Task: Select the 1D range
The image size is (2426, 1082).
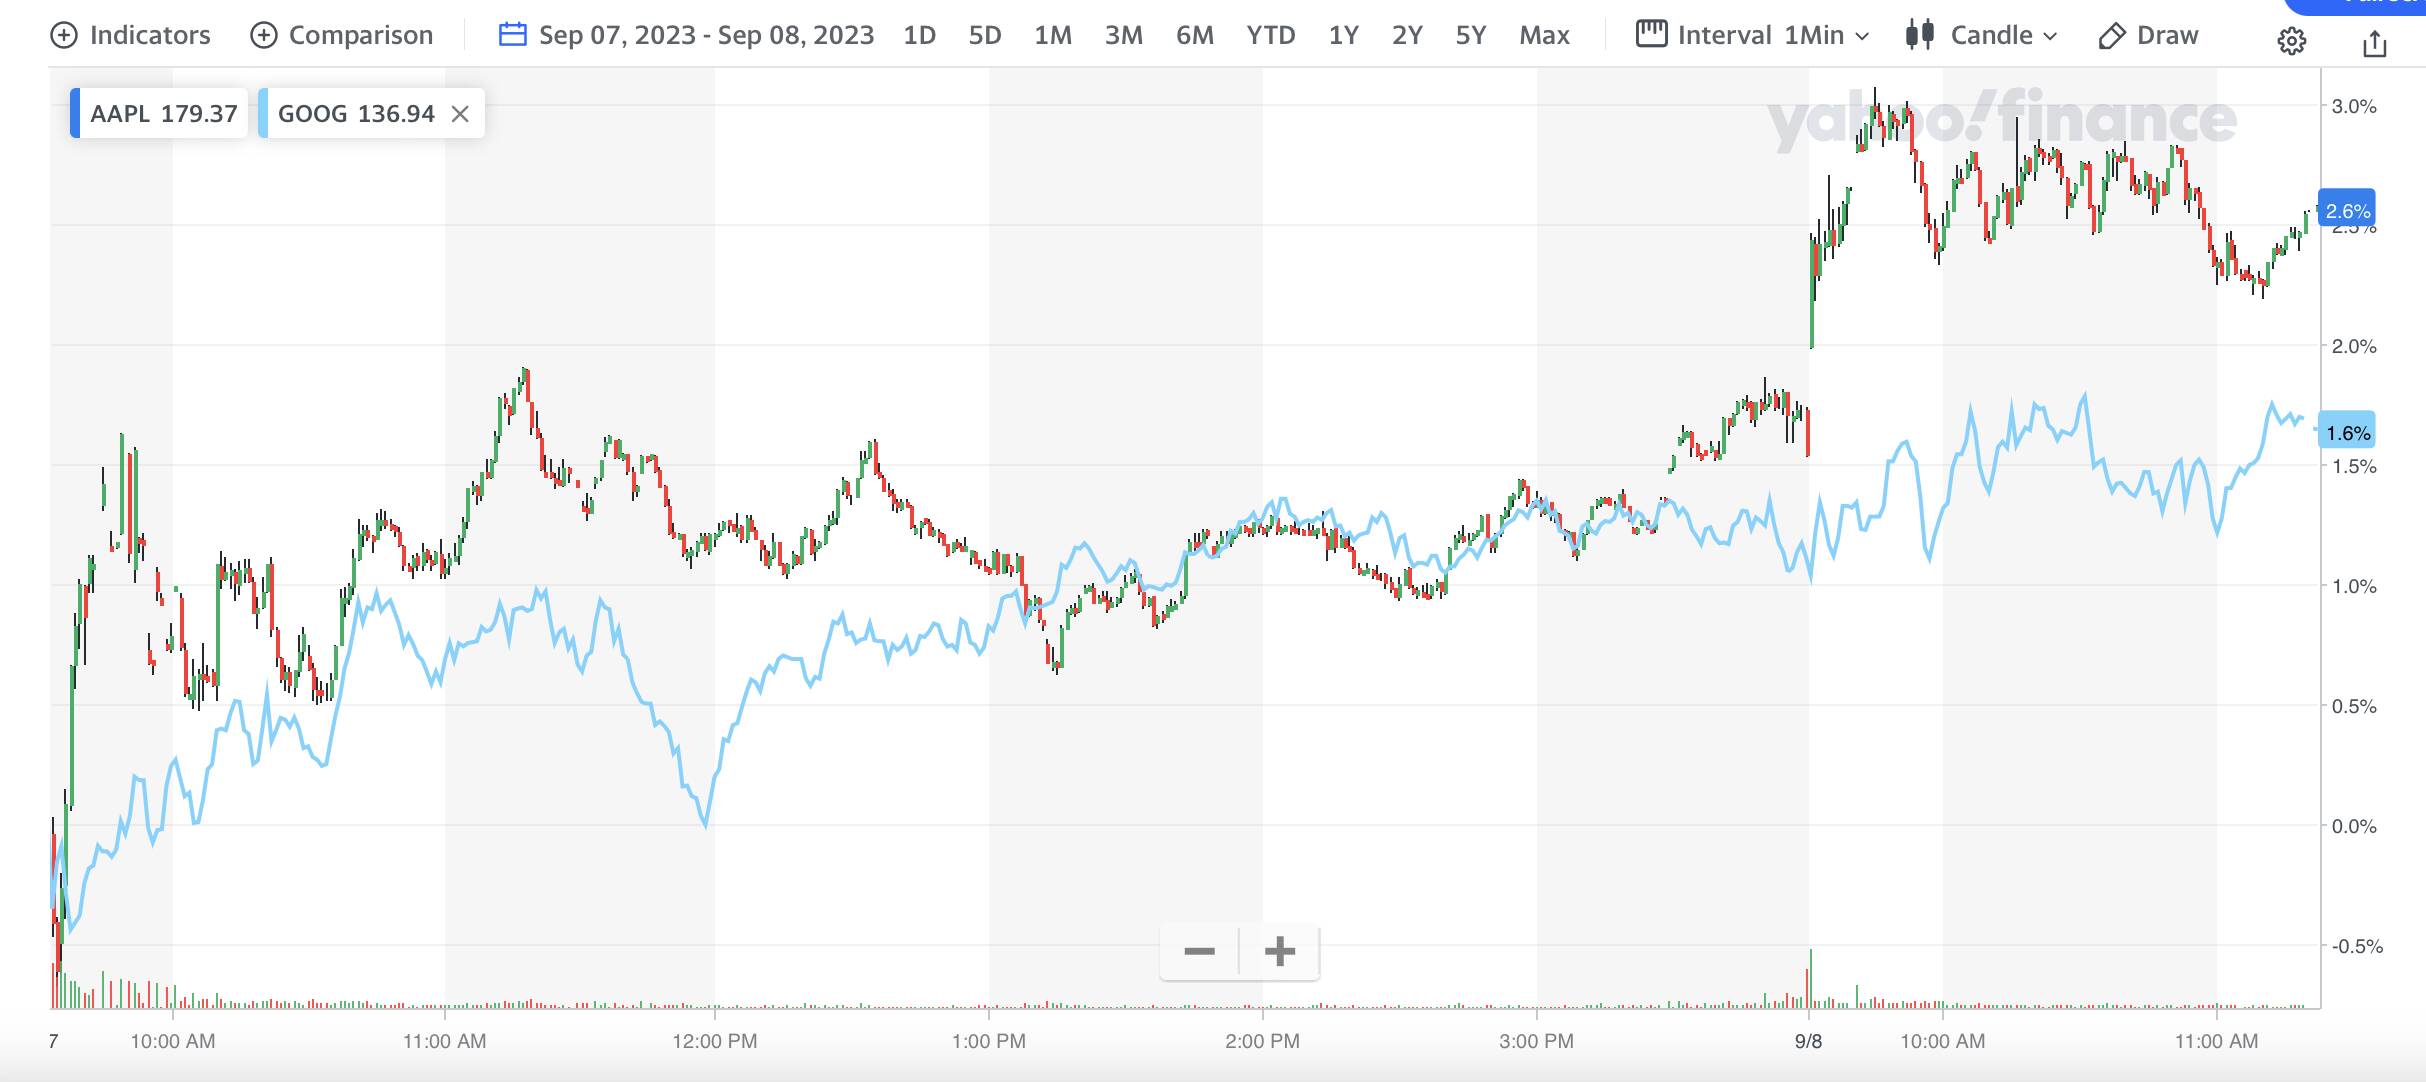Action: [x=919, y=36]
